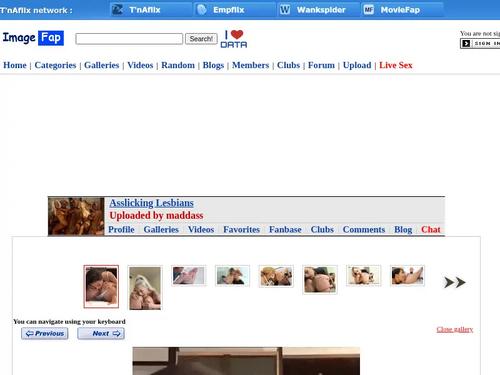Screen dimensions: 500x375
Task: Open the T'nAflix network icon link
Action: click(117, 10)
